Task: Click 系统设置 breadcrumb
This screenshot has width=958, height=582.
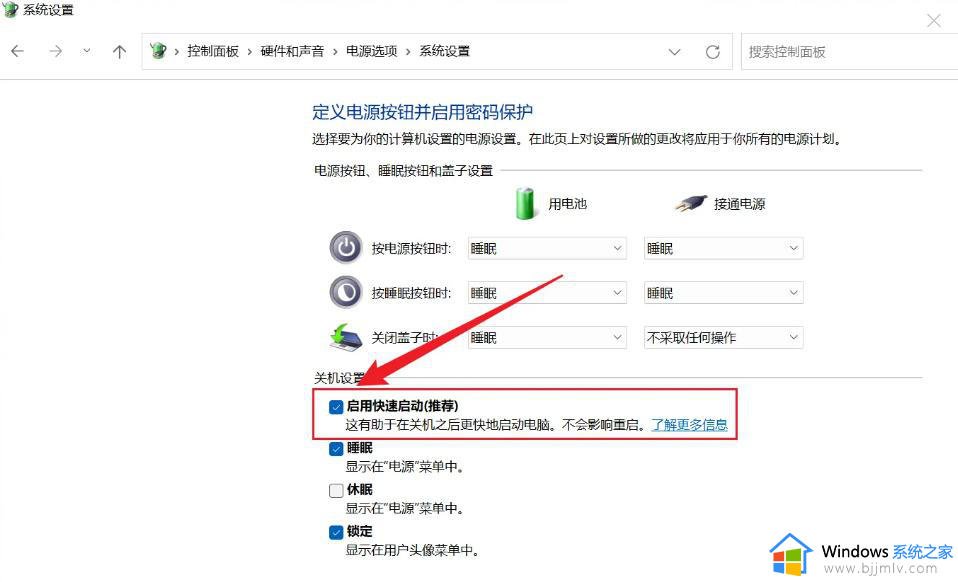Action: [x=444, y=51]
